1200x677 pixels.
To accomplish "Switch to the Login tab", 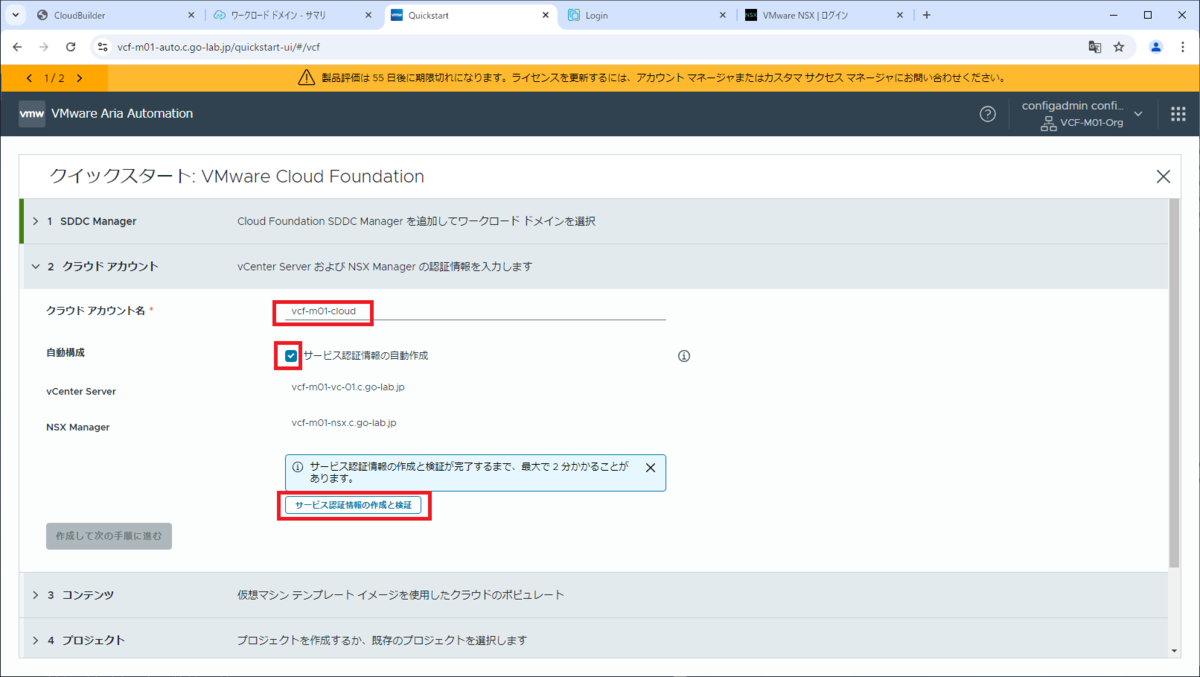I will pyautogui.click(x=647, y=15).
